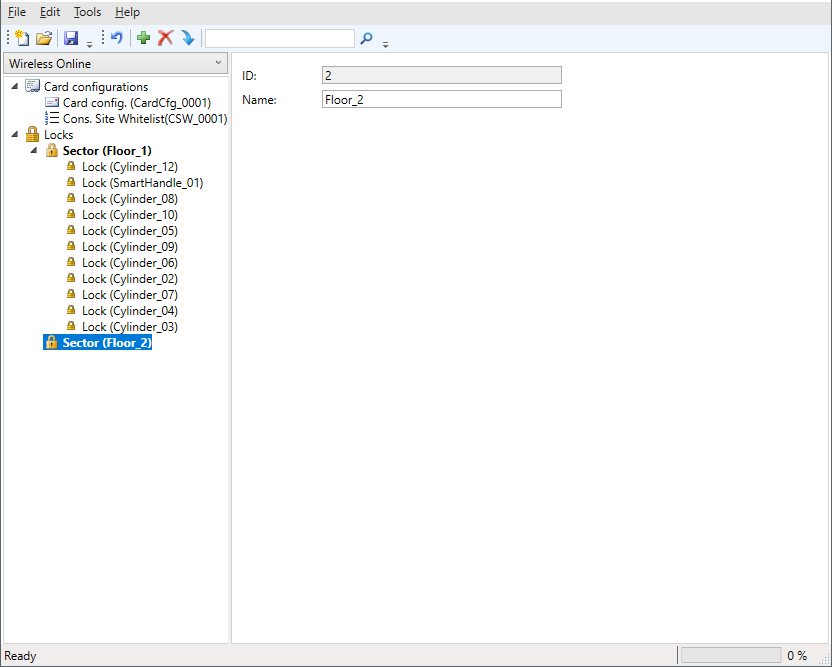Add item with green plus icon
The image size is (832, 667).
(x=144, y=38)
